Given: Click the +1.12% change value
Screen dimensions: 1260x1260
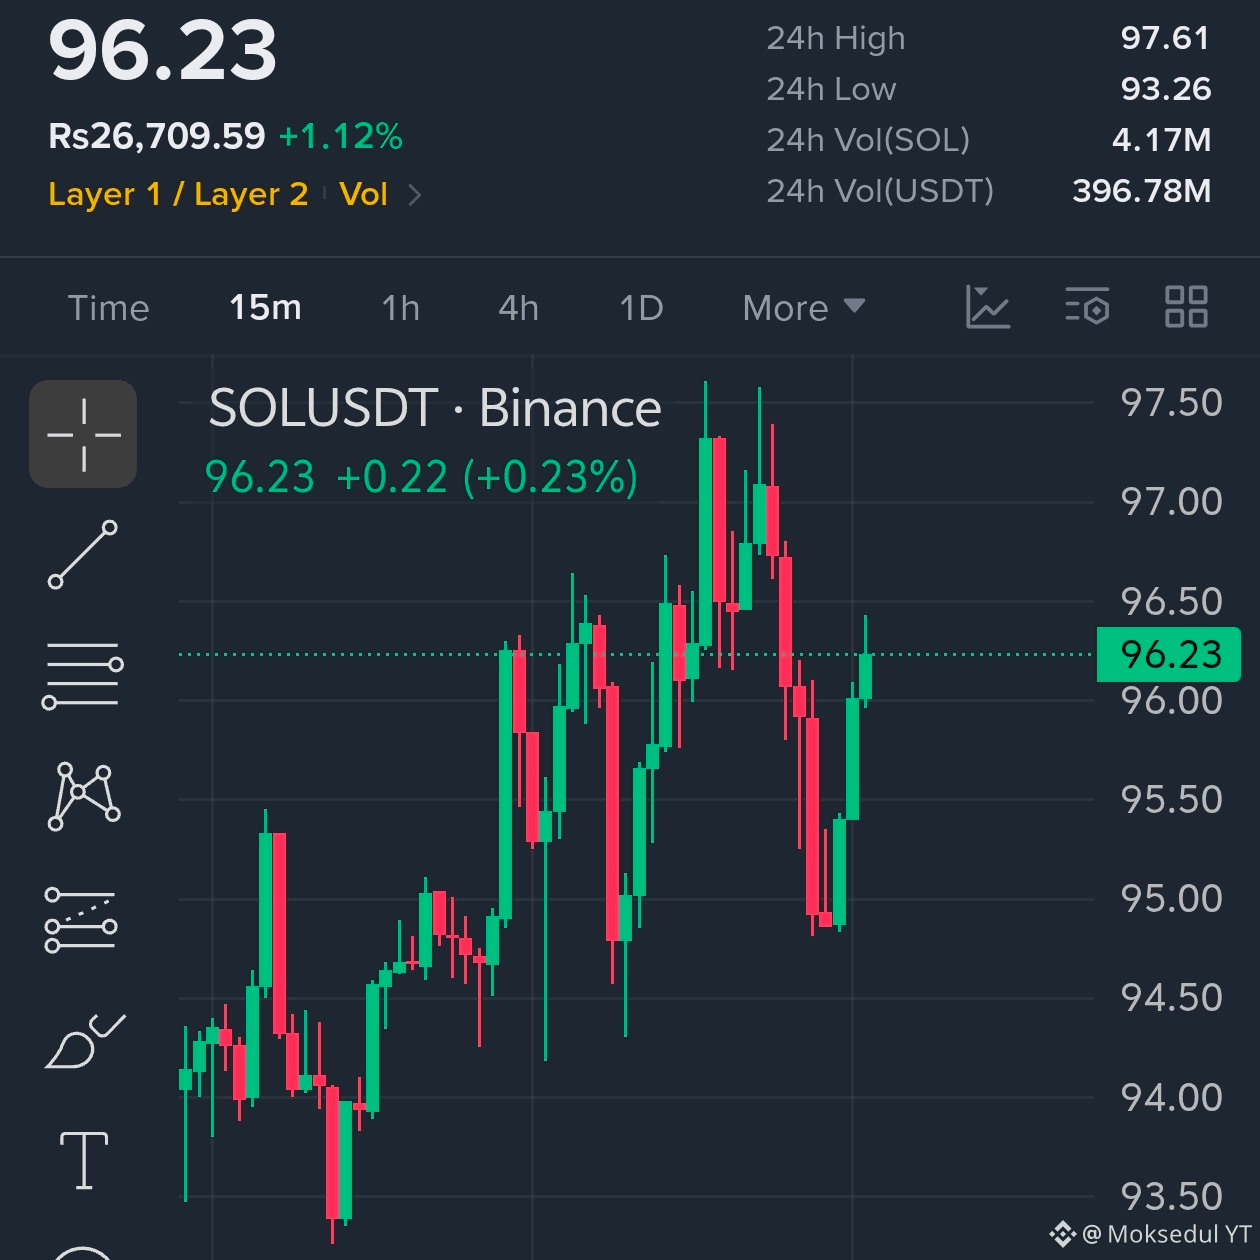Looking at the screenshot, I should coord(340,136).
